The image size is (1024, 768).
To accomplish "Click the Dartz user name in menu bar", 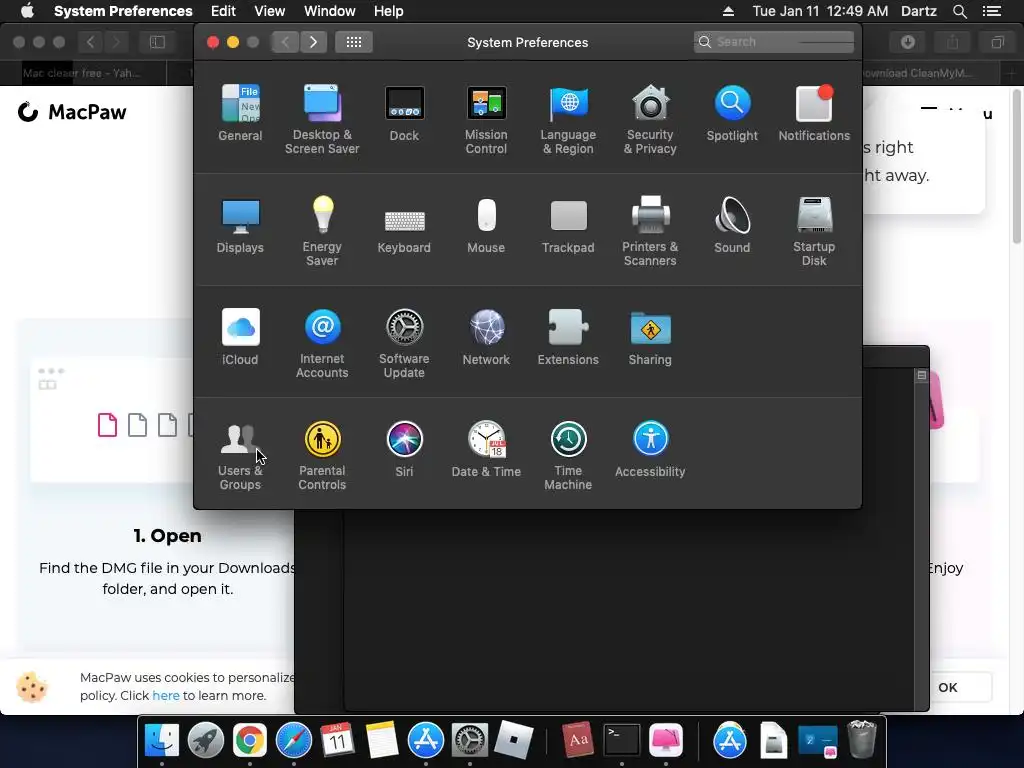I will click(919, 11).
